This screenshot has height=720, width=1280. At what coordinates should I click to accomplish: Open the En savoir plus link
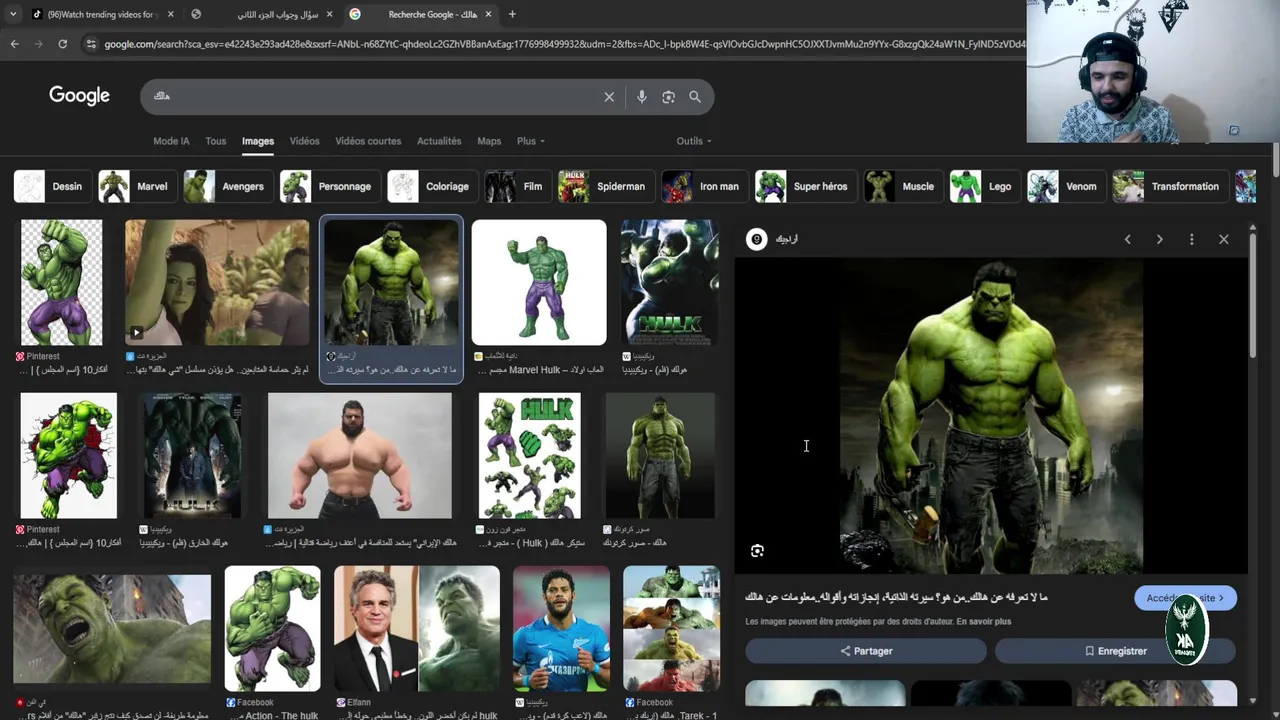[983, 622]
